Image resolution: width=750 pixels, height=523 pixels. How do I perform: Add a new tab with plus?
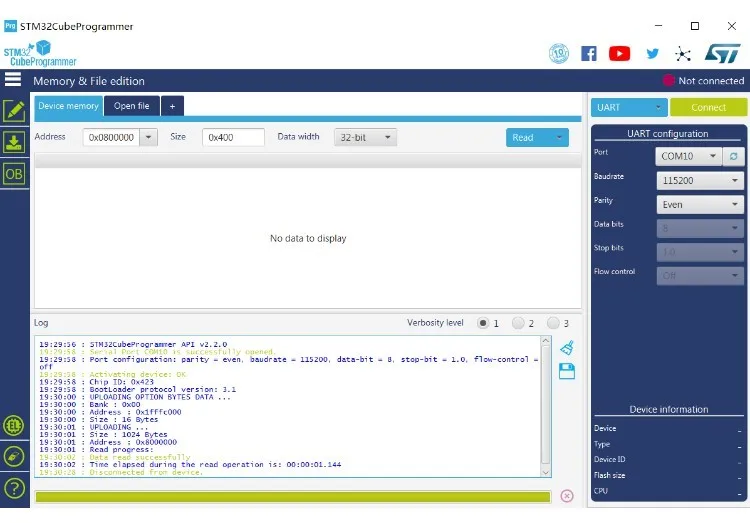173,106
